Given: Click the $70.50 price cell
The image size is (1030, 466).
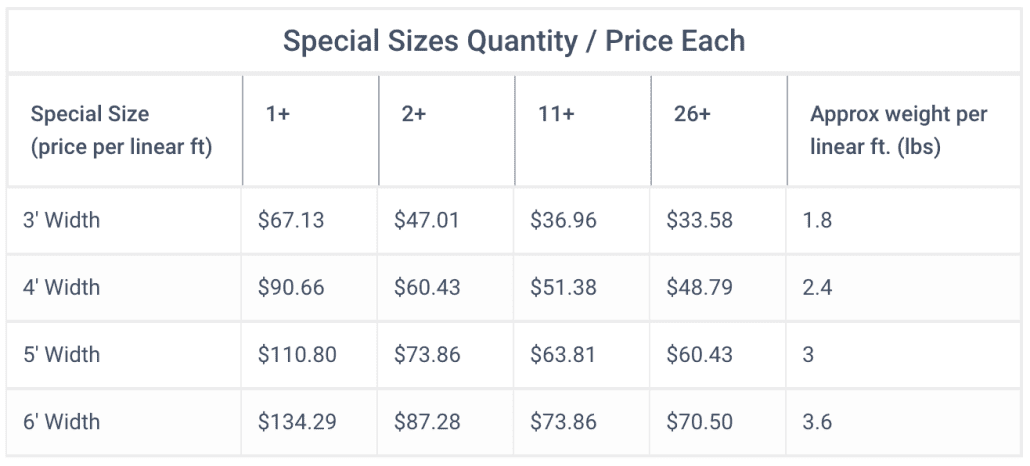Looking at the screenshot, I should pyautogui.click(x=700, y=421).
